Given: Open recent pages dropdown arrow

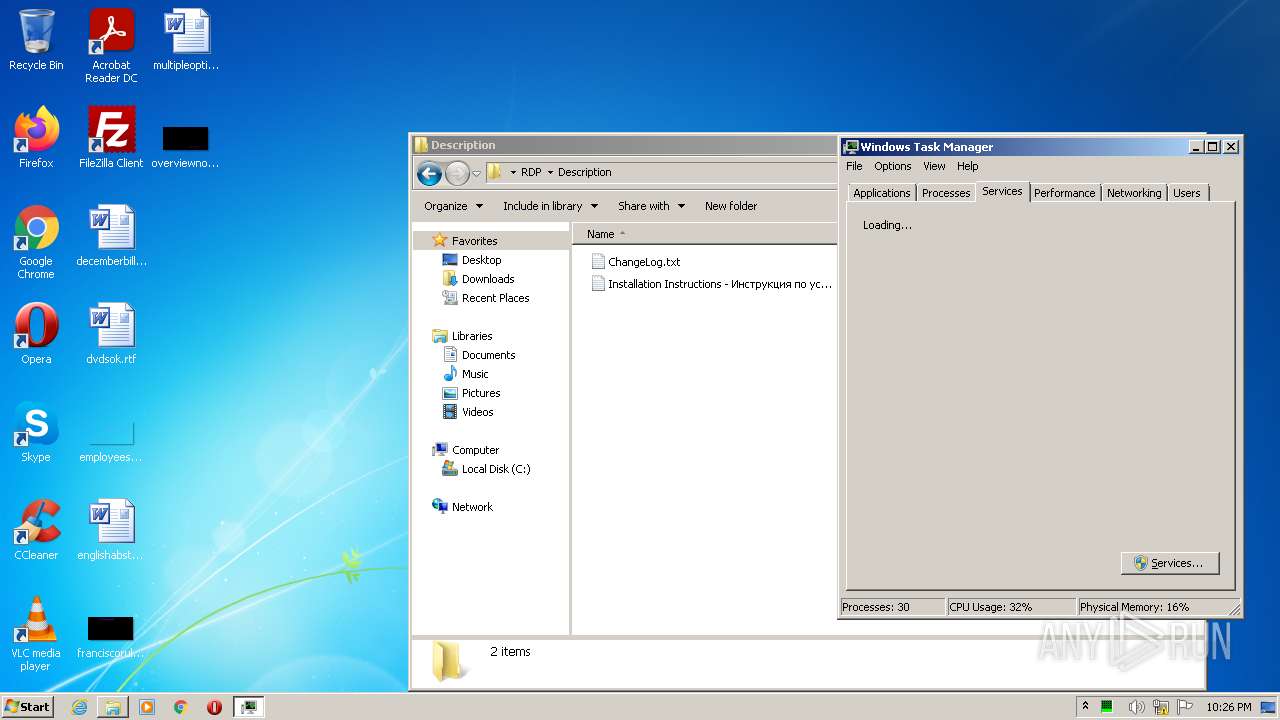Looking at the screenshot, I should click(x=476, y=173).
